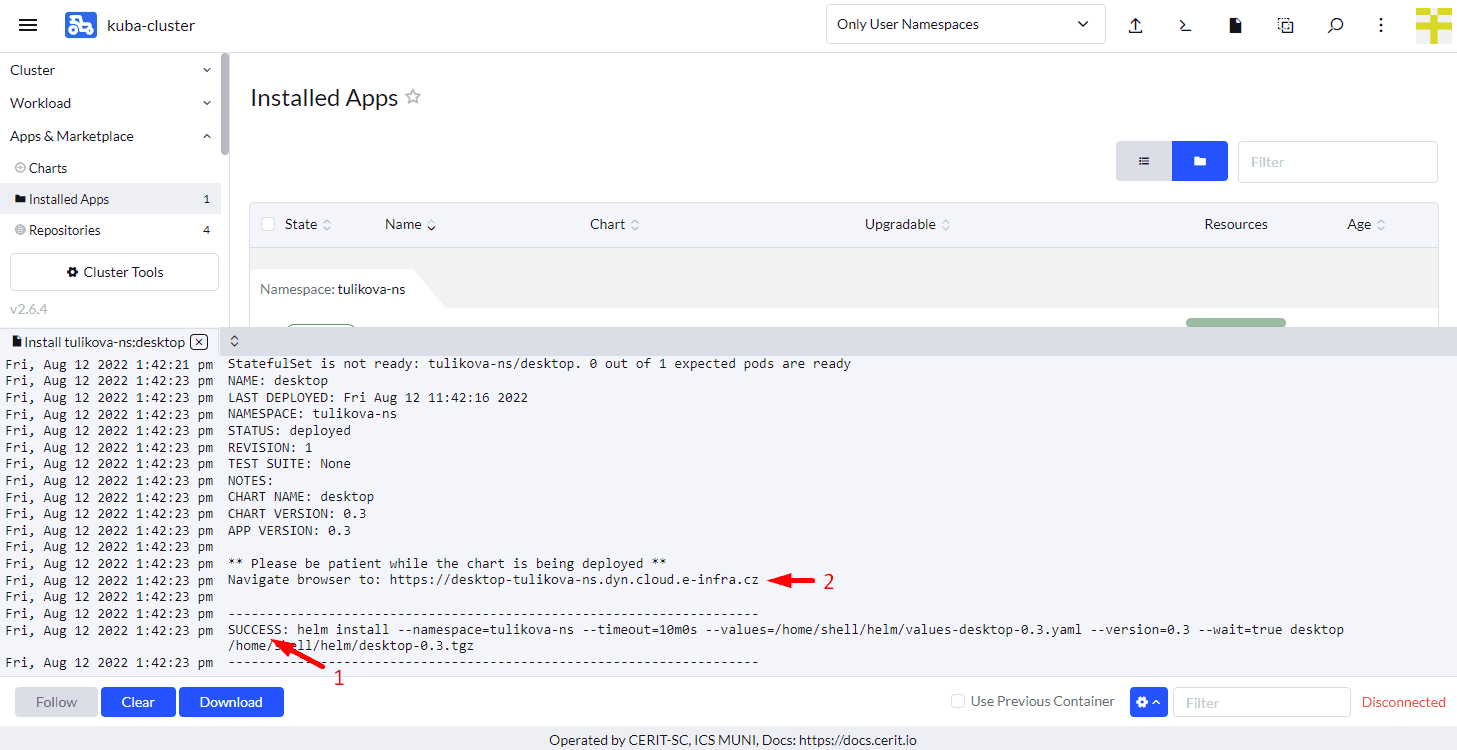This screenshot has height=750, width=1457.
Task: Open the Only User Namespaces dropdown
Action: pyautogui.click(x=965, y=24)
